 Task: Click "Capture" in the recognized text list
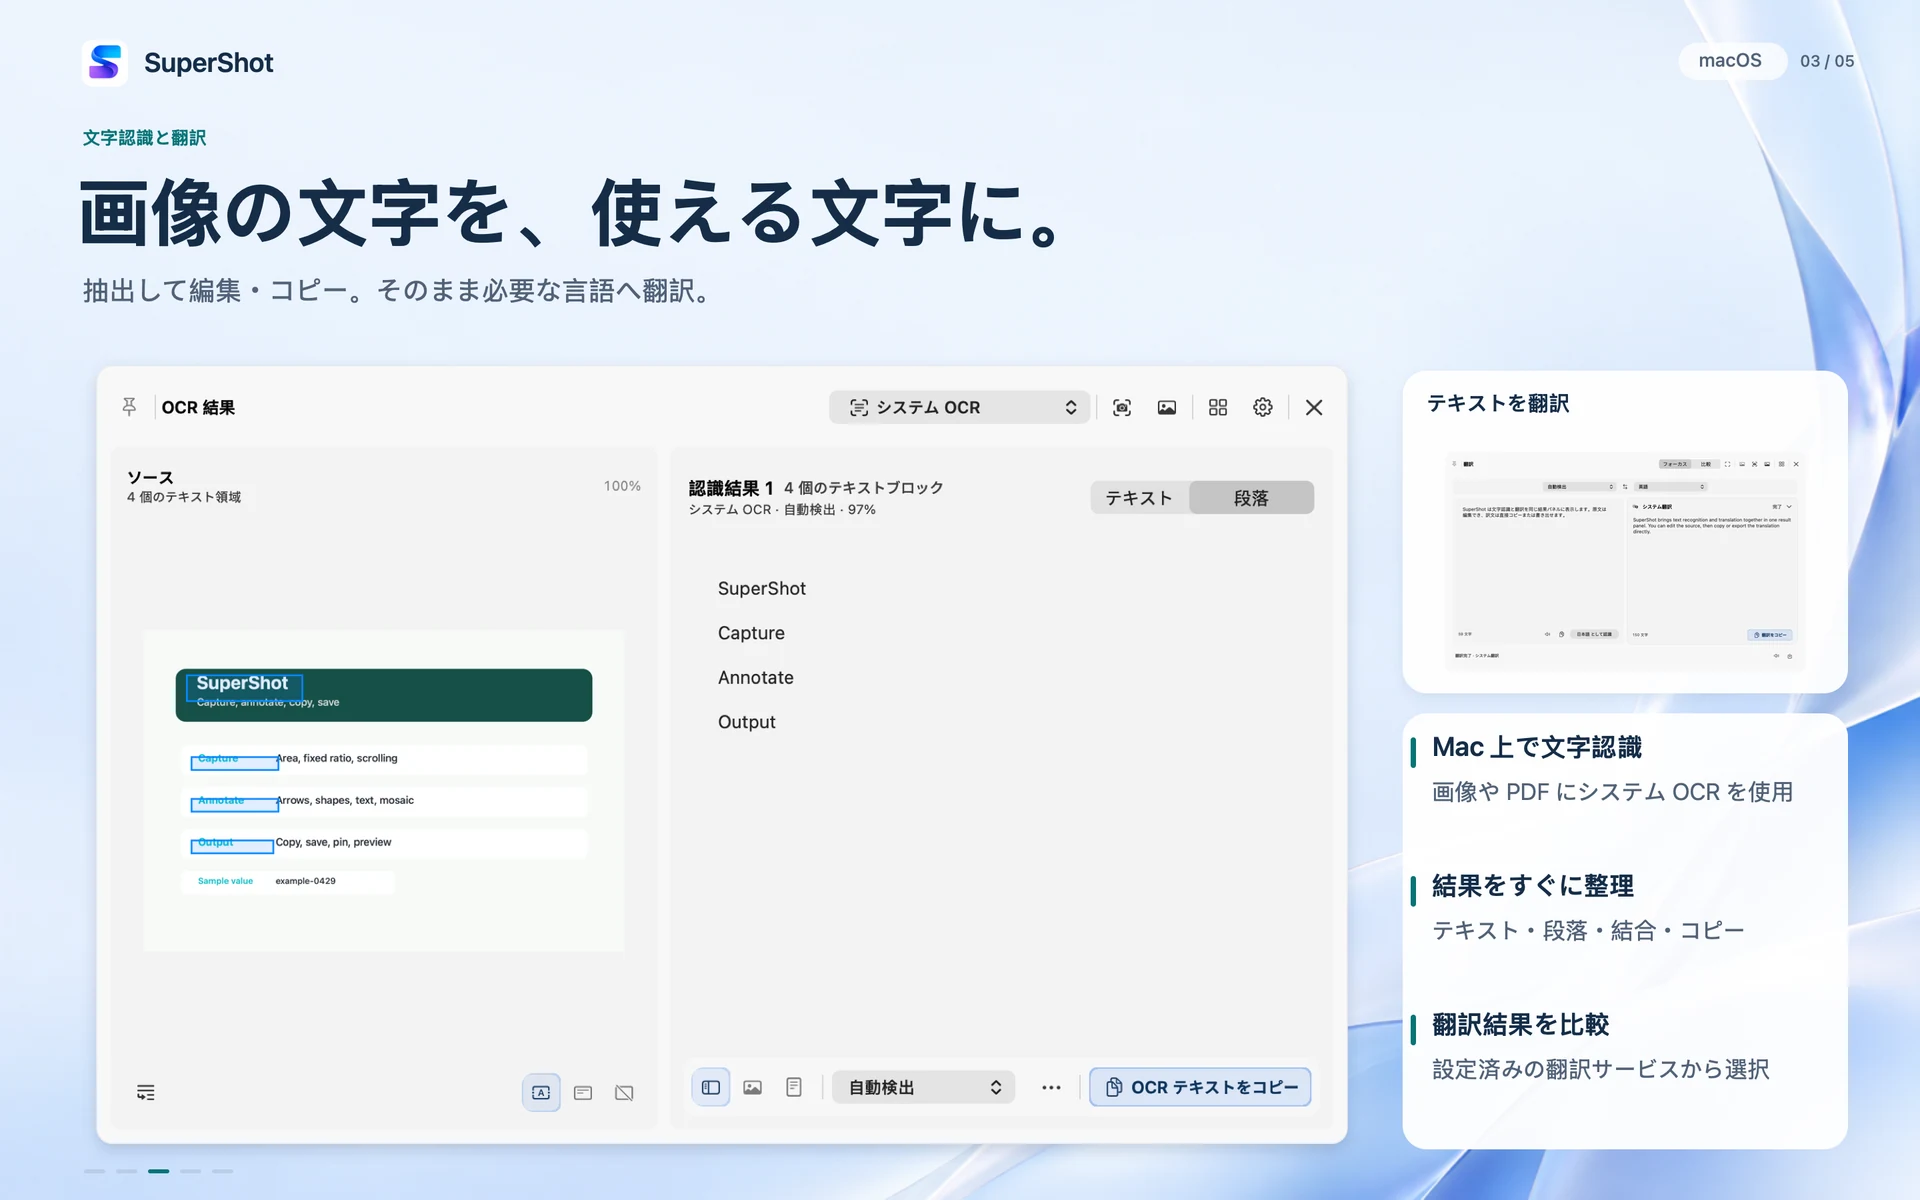751,633
